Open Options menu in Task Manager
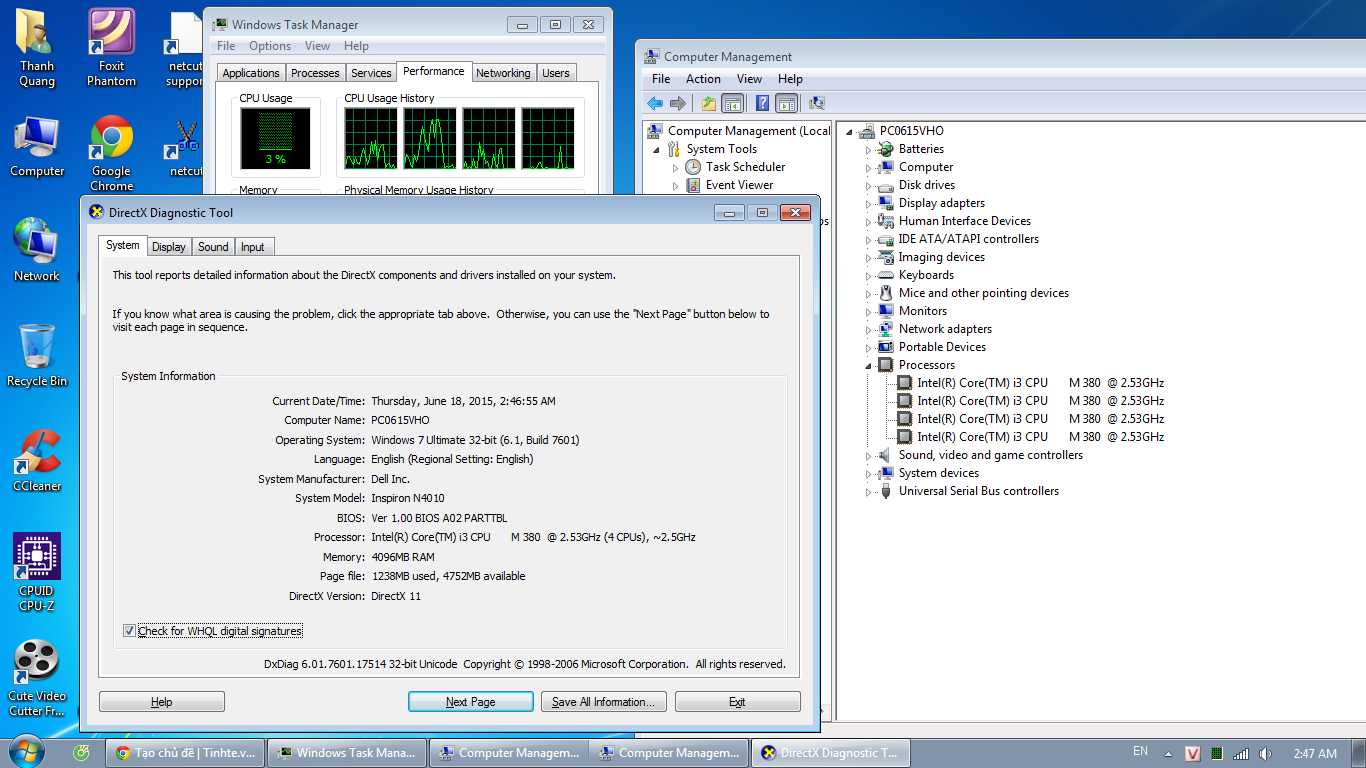Screen dimensions: 1366x768 coord(270,46)
